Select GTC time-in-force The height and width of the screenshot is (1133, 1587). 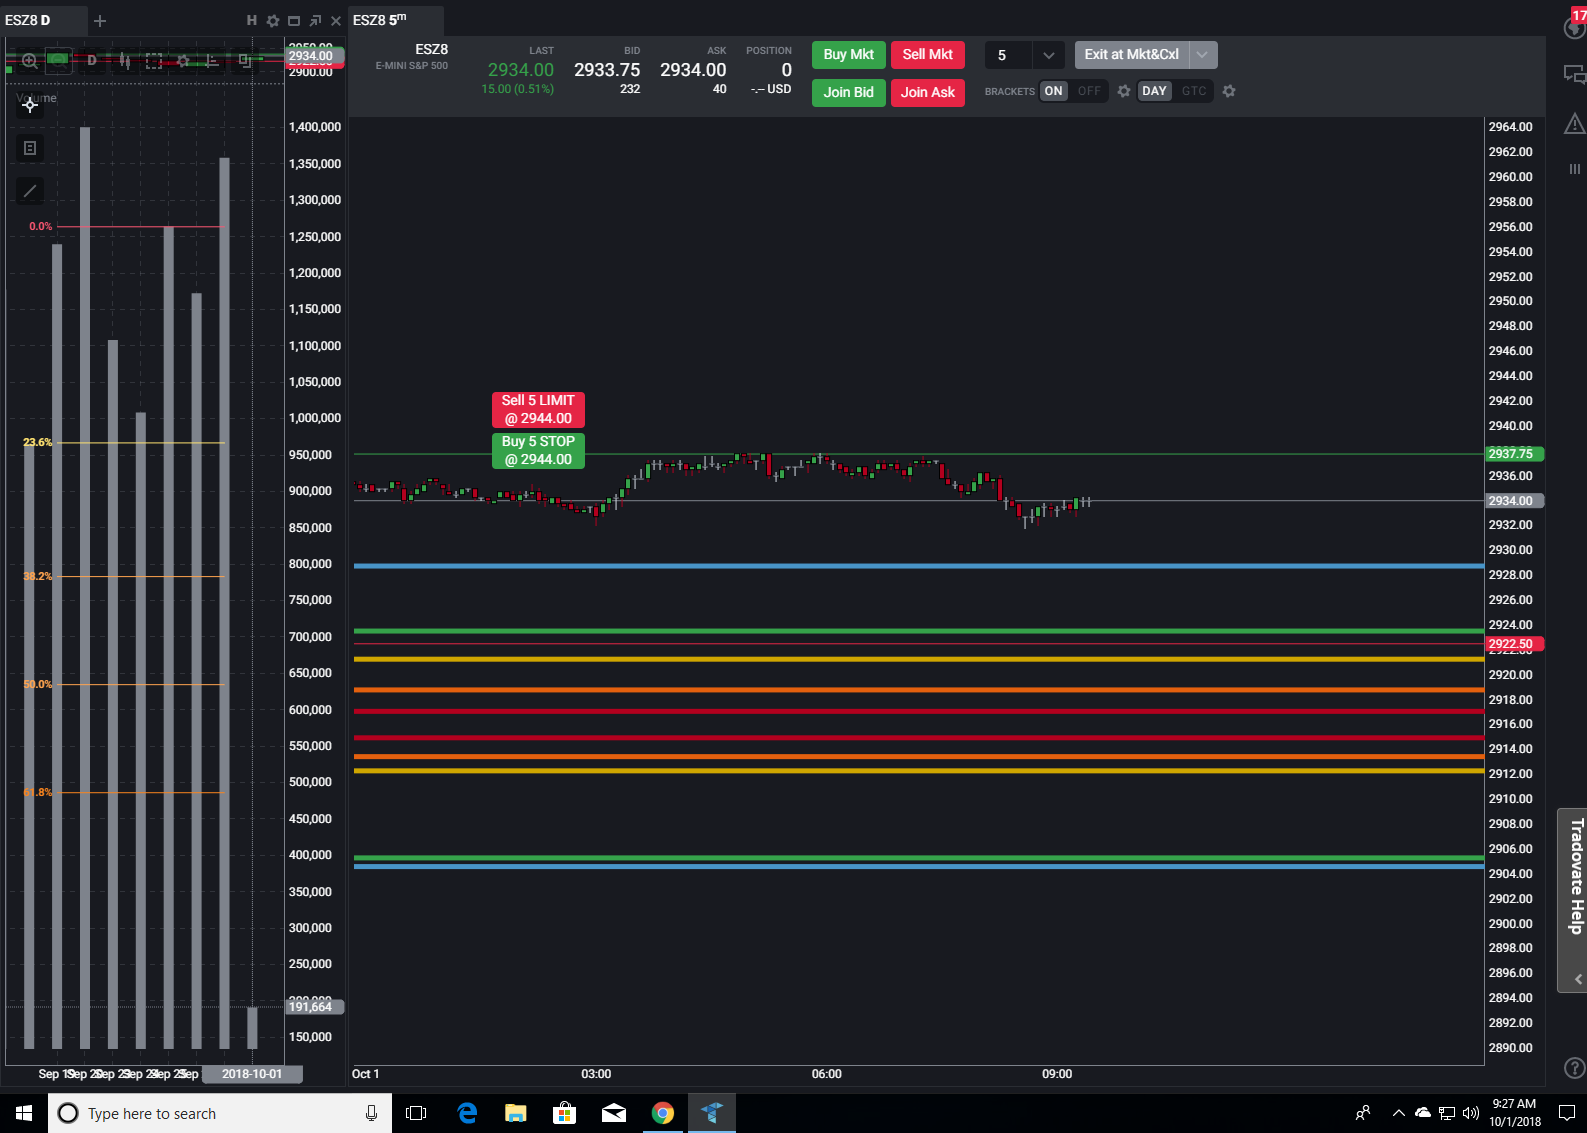(x=1194, y=91)
